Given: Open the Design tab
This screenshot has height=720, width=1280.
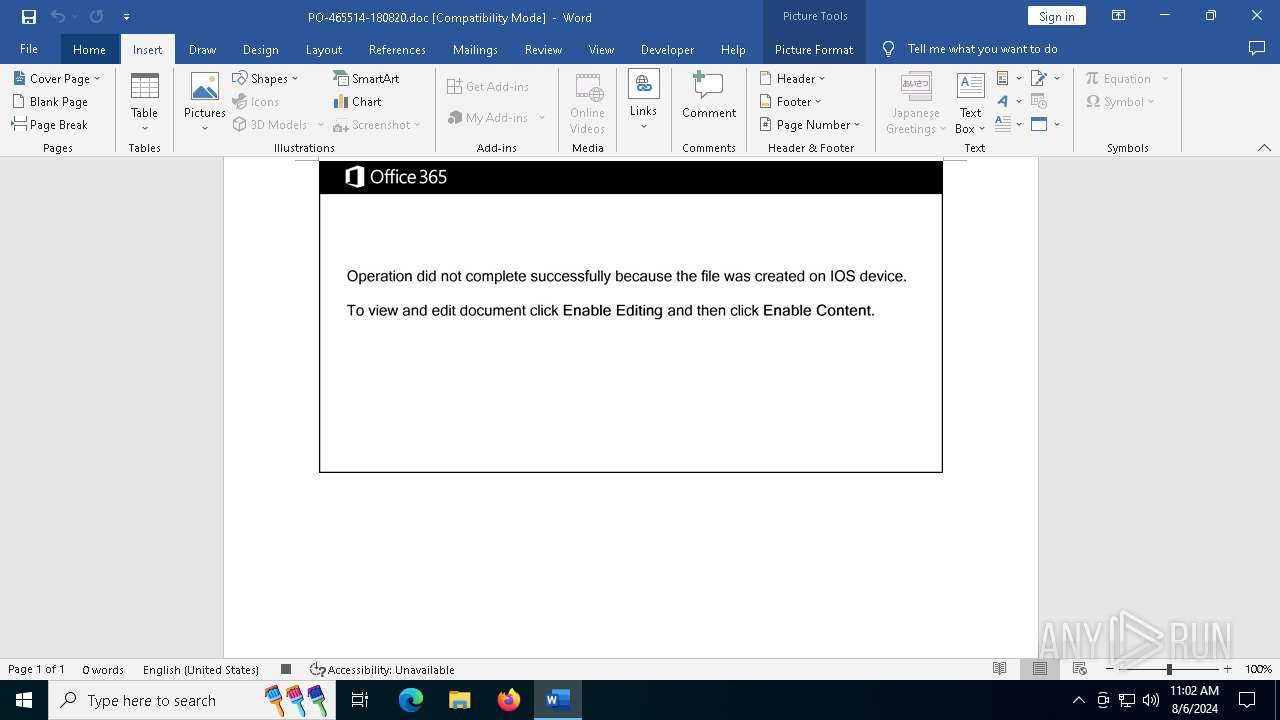Looking at the screenshot, I should (x=260, y=49).
